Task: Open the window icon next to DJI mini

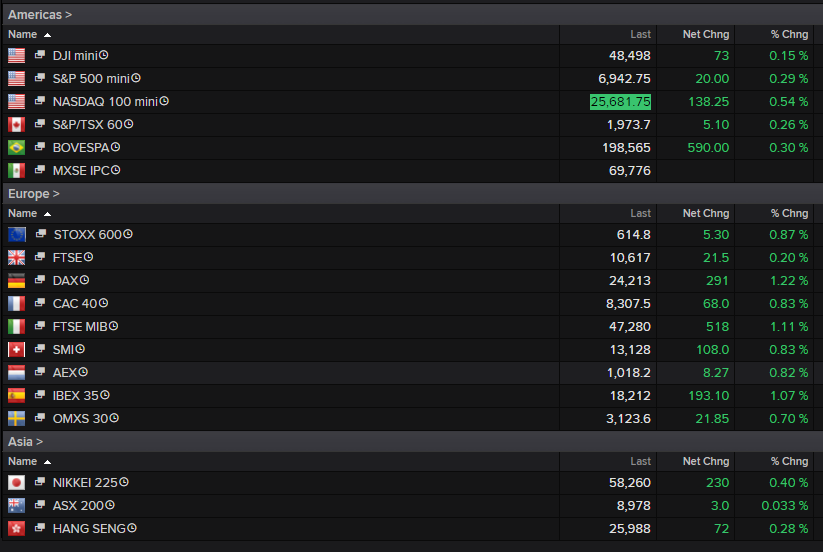Action: [x=40, y=55]
